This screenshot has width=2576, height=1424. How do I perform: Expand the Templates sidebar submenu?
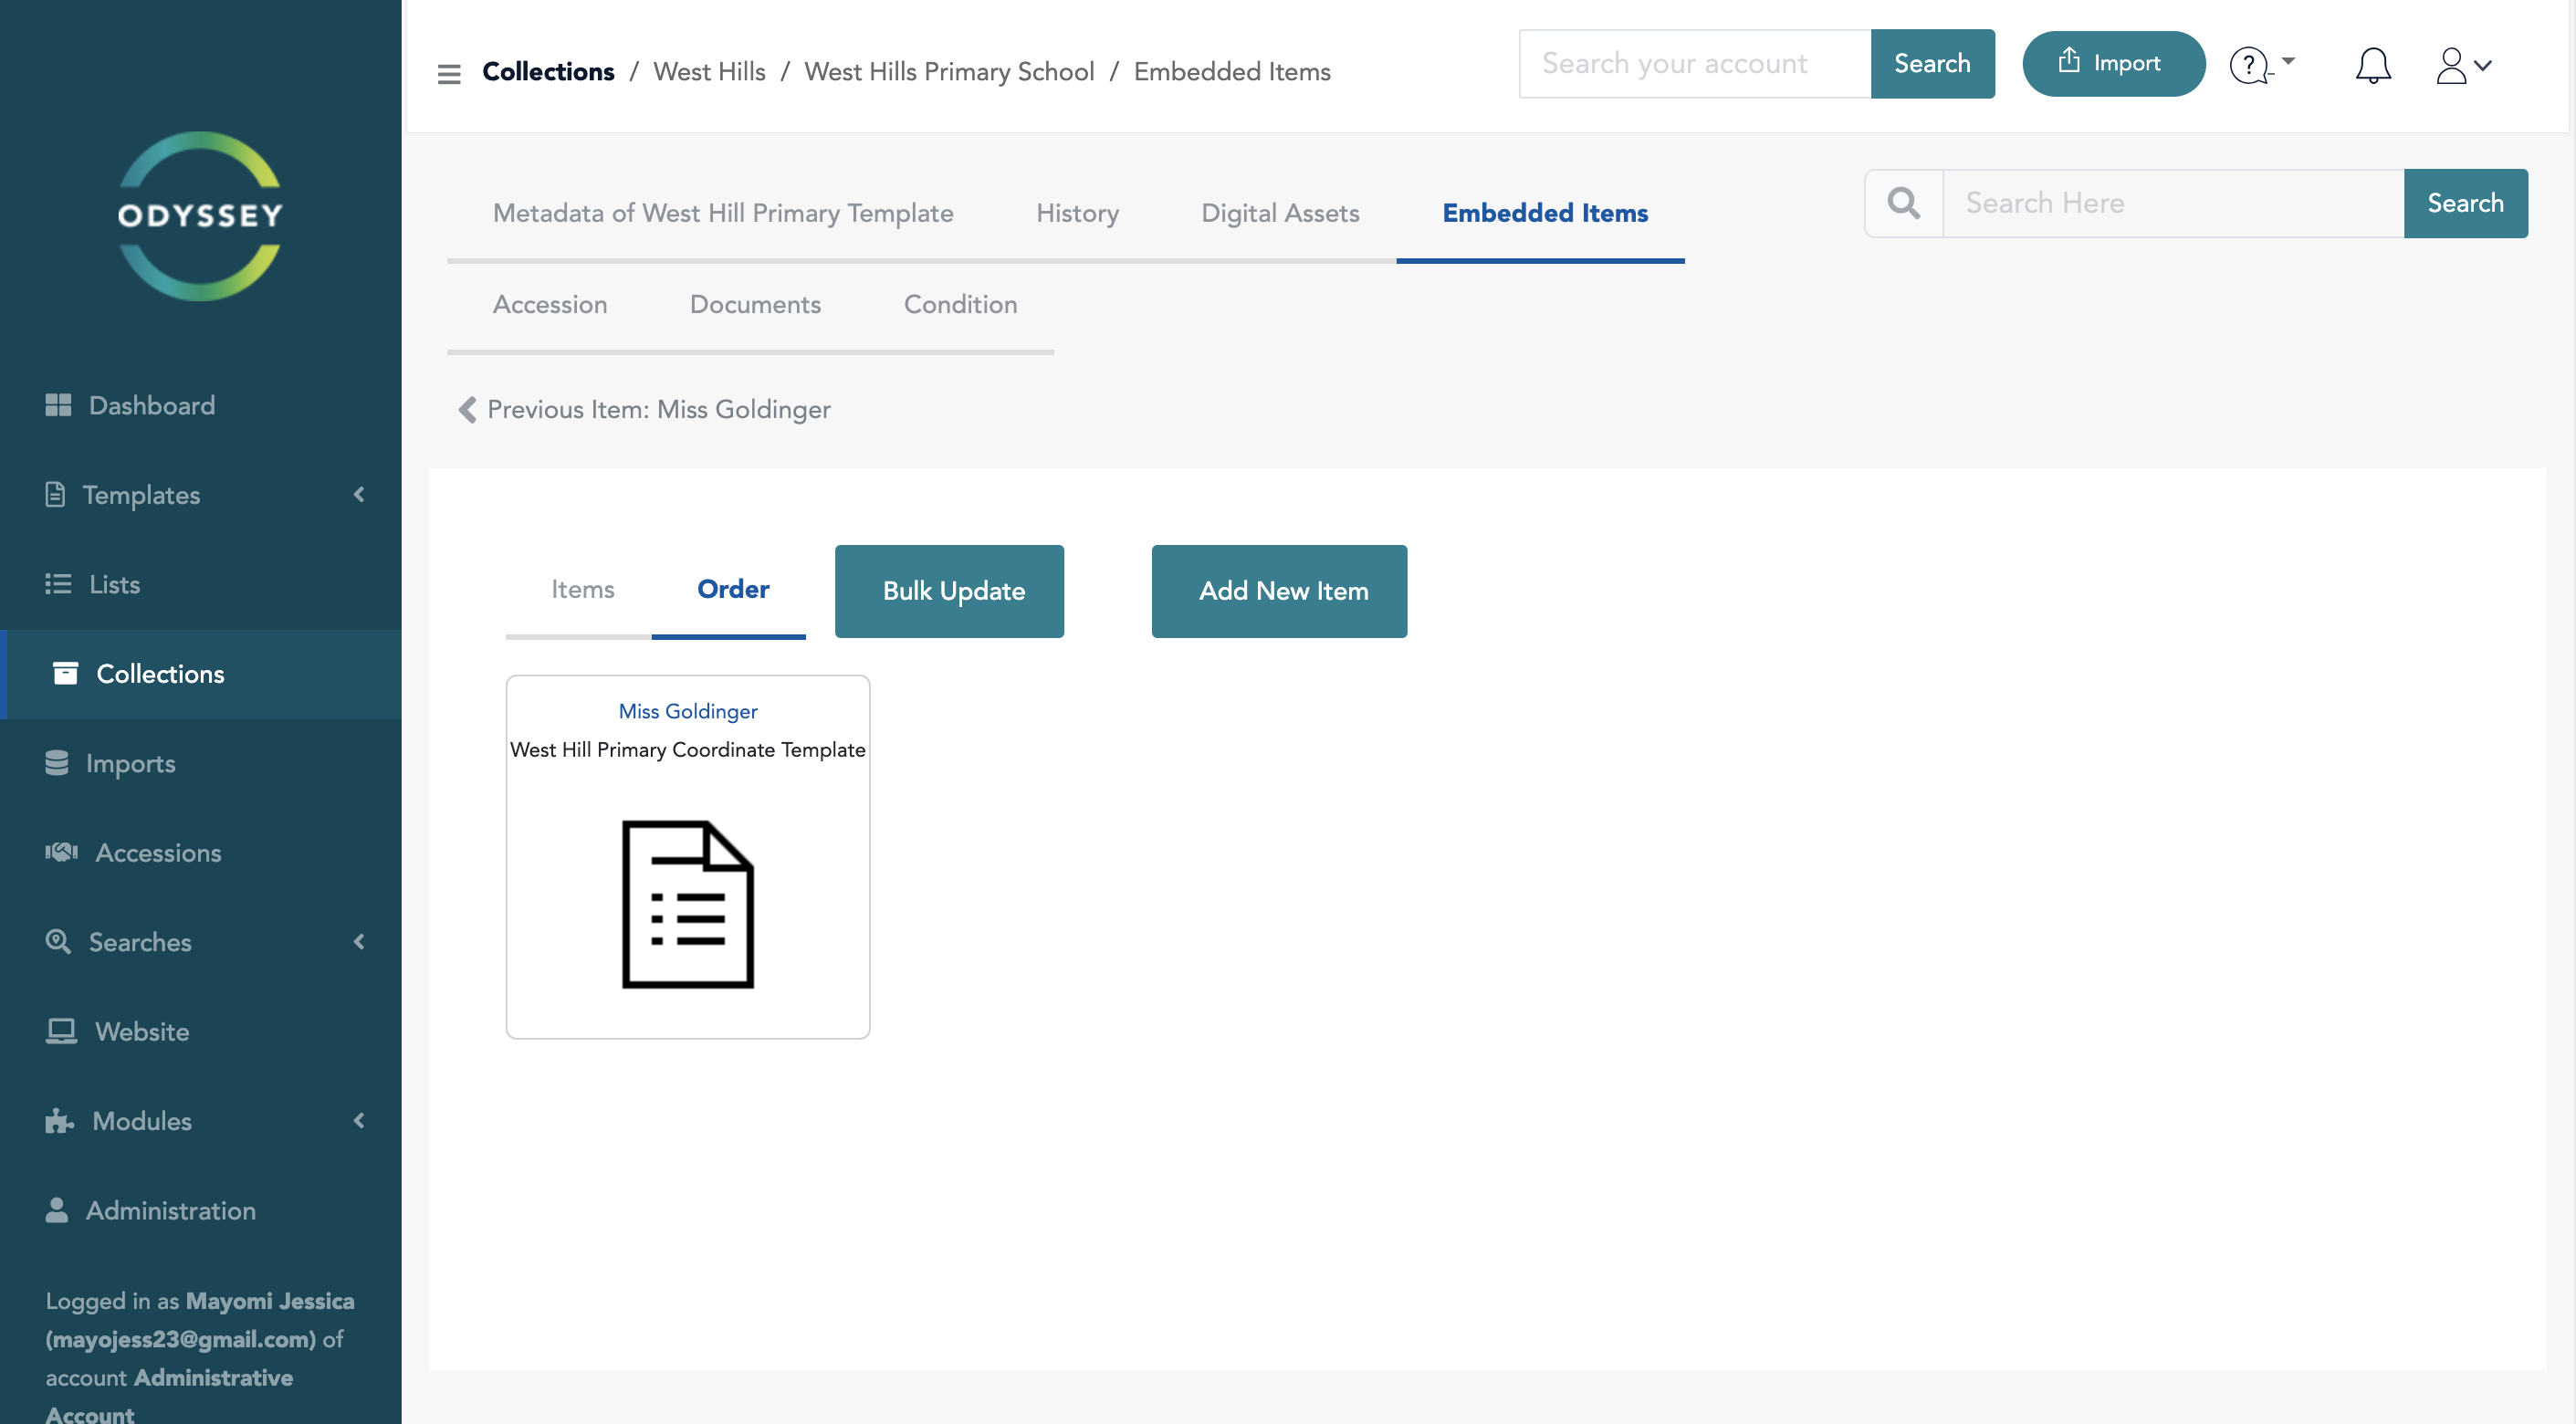coord(359,494)
